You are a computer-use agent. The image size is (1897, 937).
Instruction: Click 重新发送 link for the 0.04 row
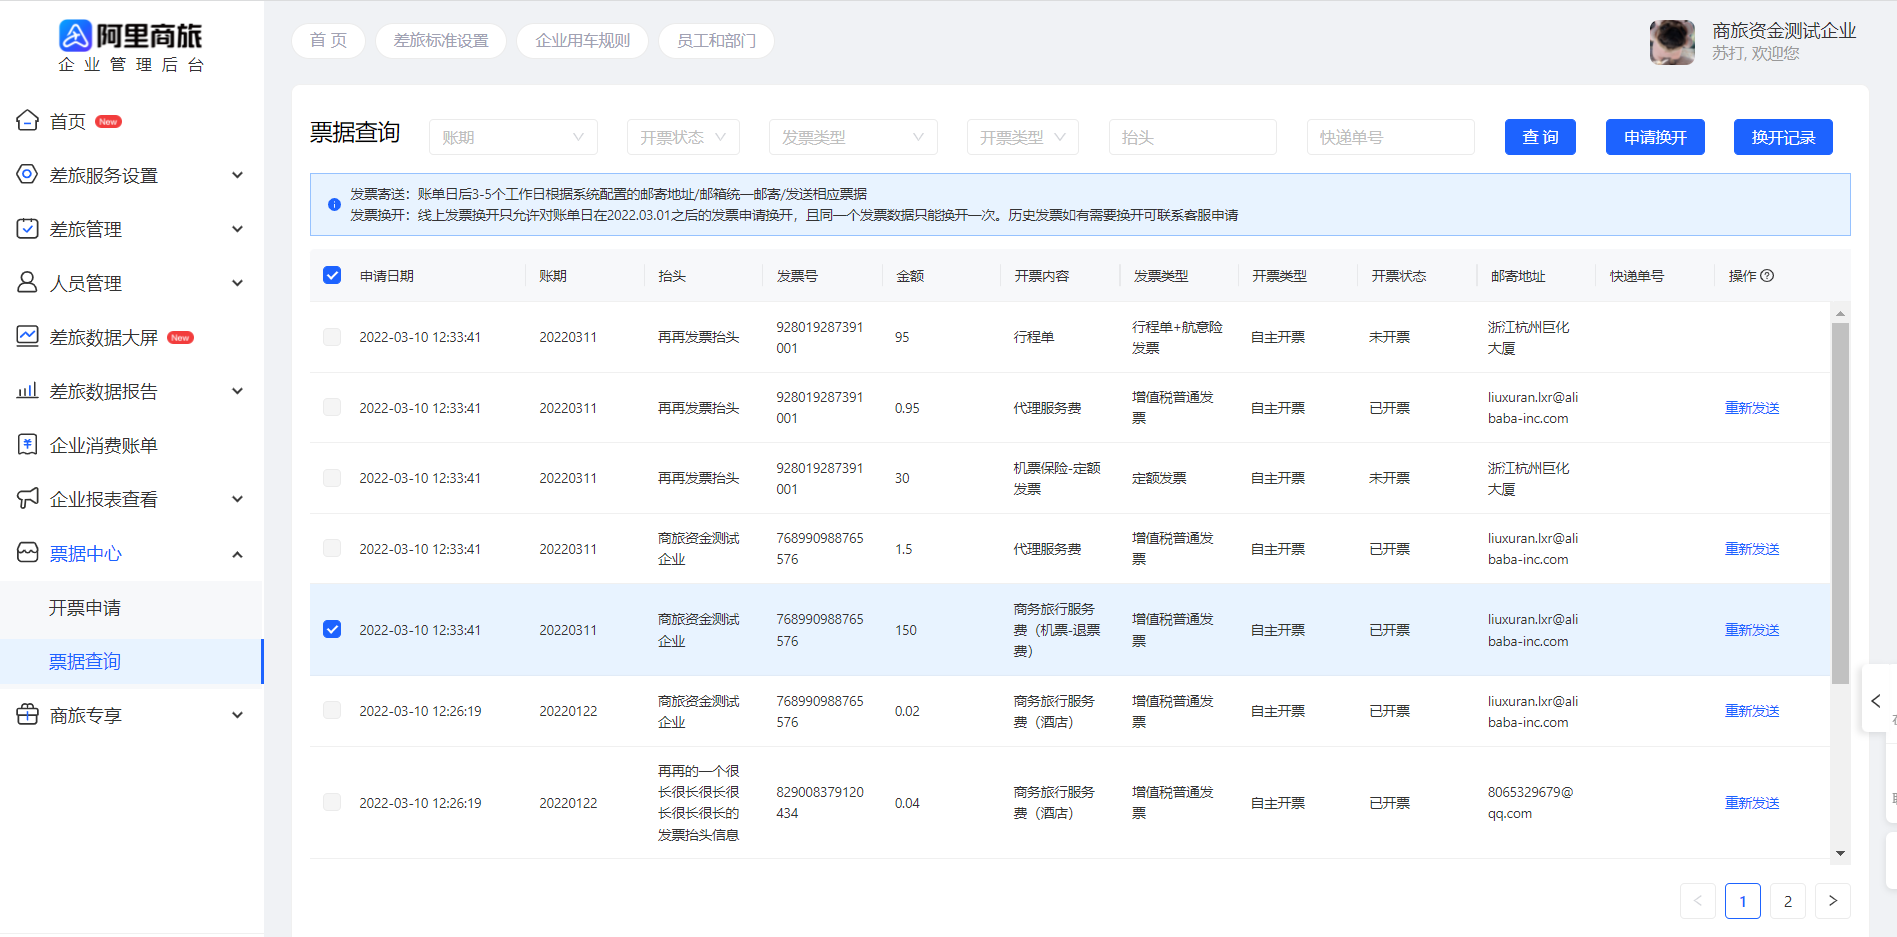click(1752, 803)
